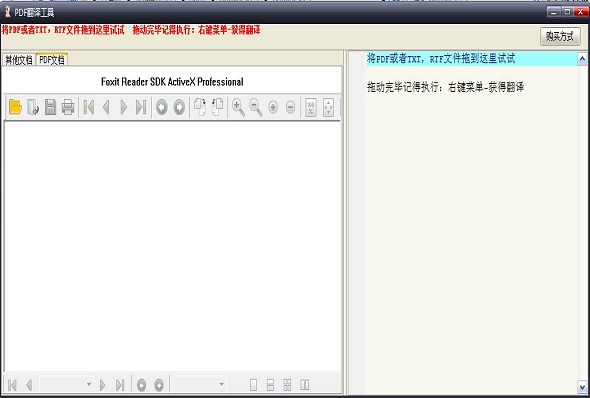Screen dimensions: 590x398
Task: Select facing pages layout icon
Action: click(x=304, y=384)
